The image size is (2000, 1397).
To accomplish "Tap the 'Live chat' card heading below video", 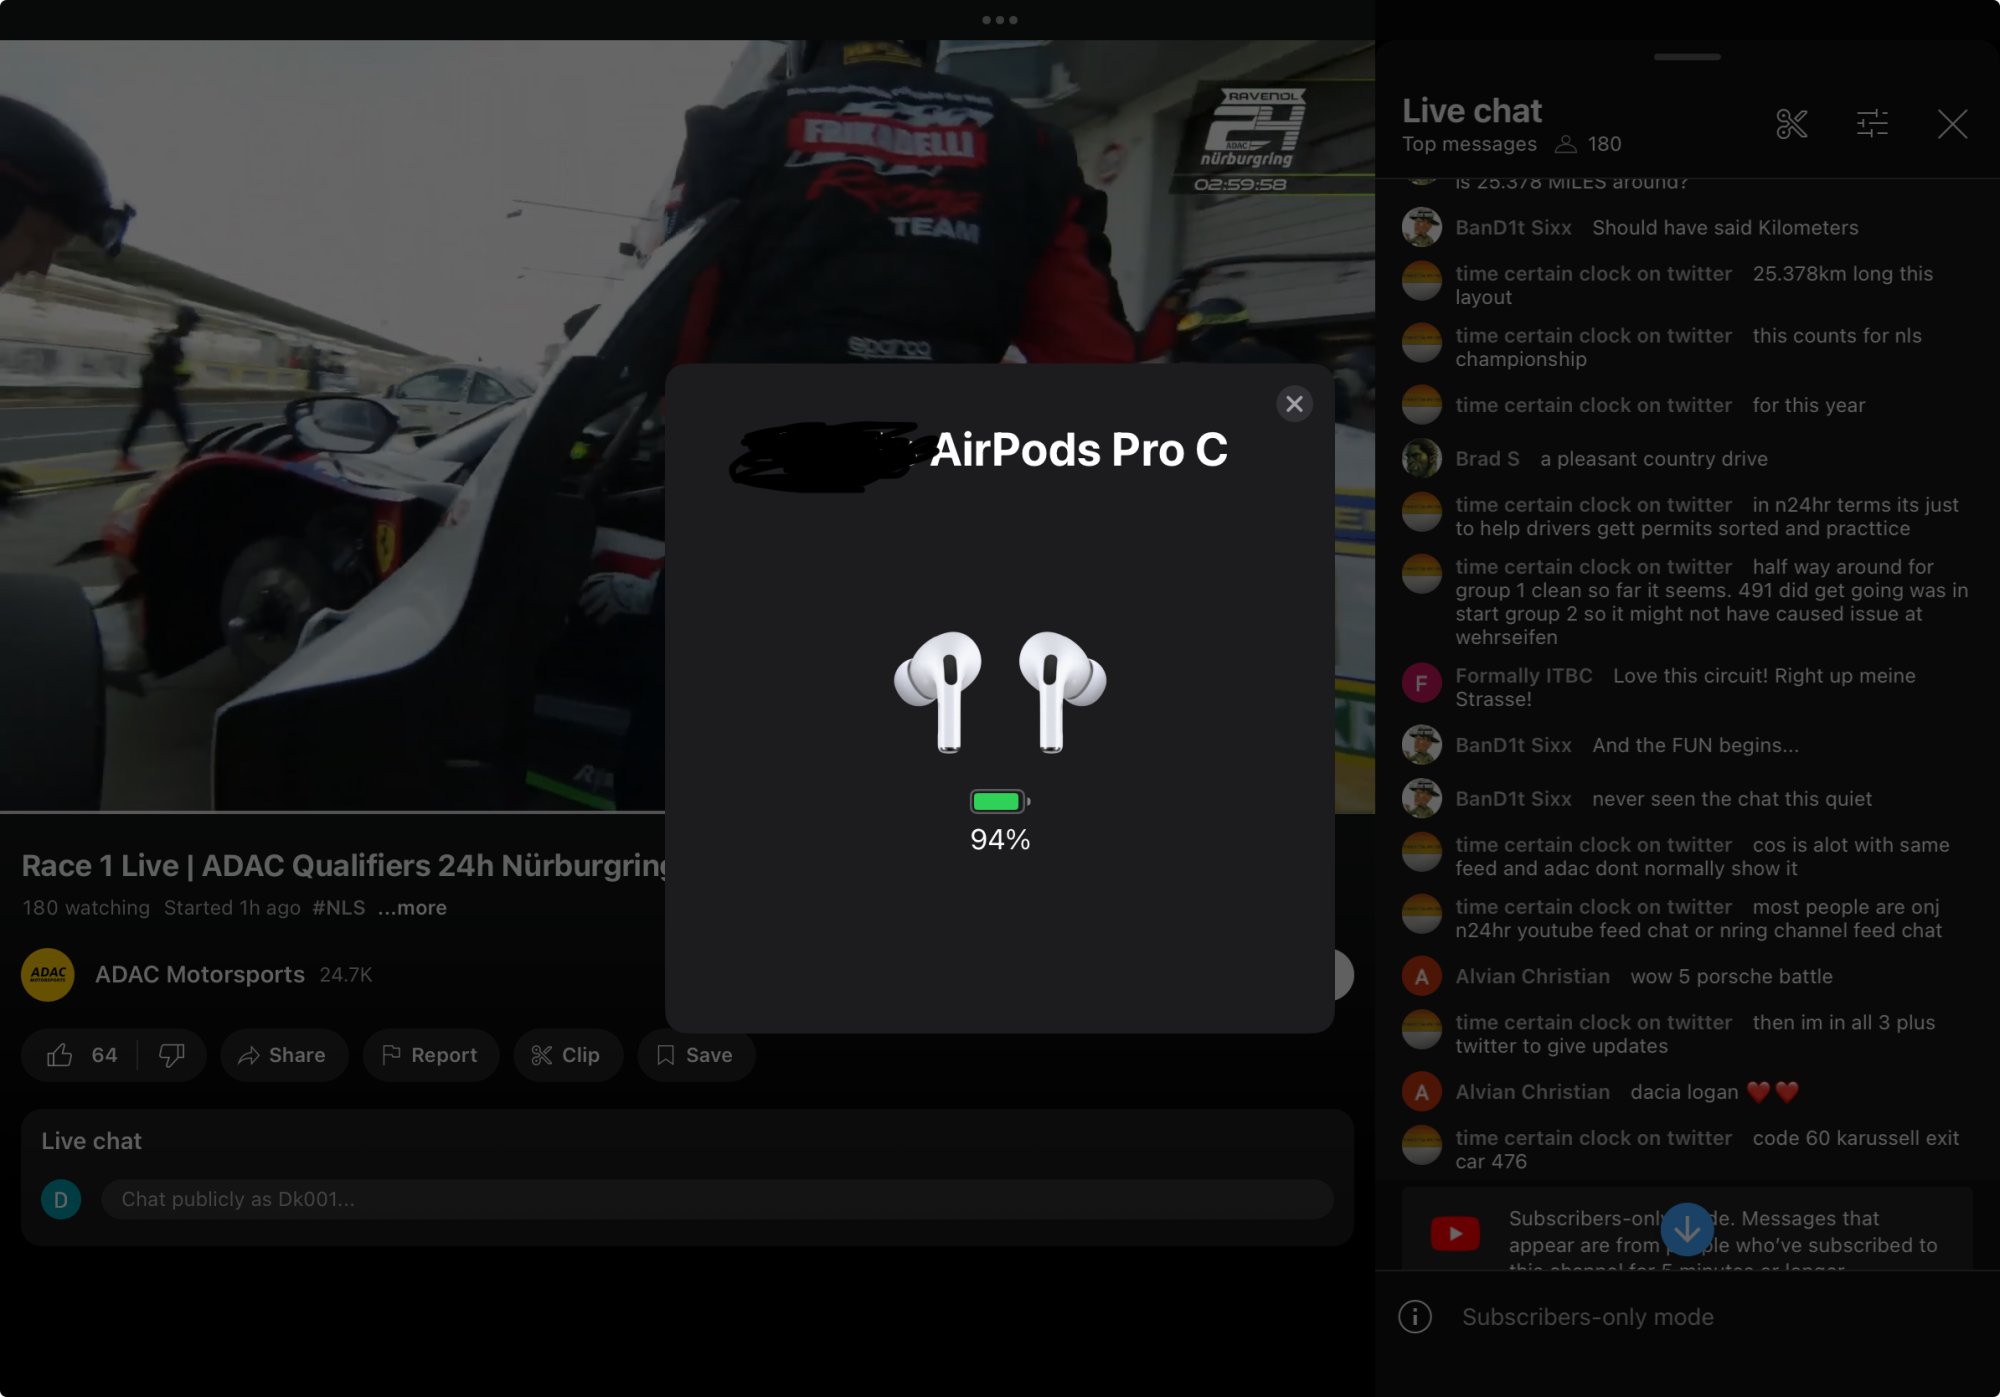I will (x=91, y=1141).
